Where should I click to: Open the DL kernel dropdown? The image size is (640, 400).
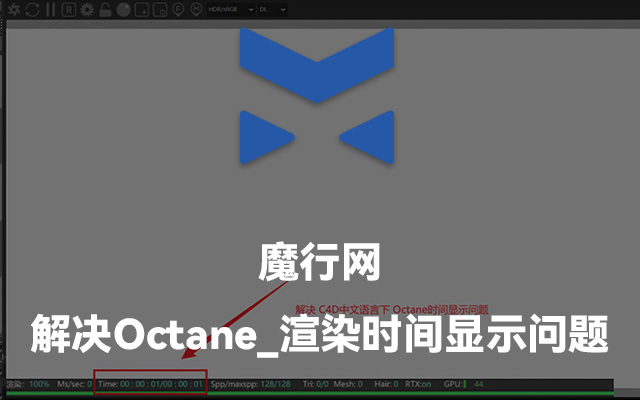pyautogui.click(x=272, y=9)
